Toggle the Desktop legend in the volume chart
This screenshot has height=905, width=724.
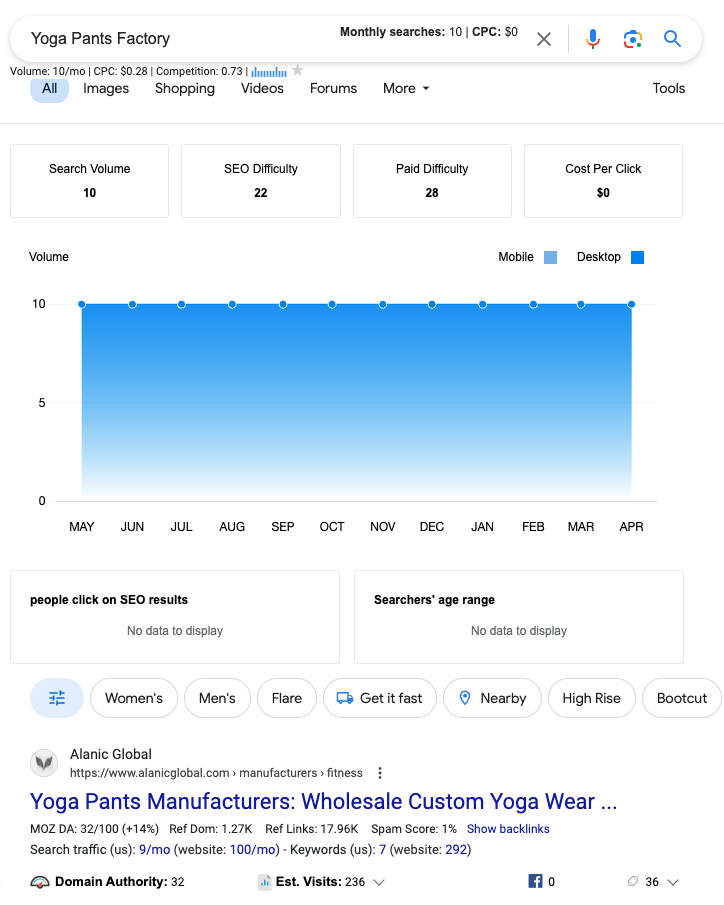click(637, 258)
